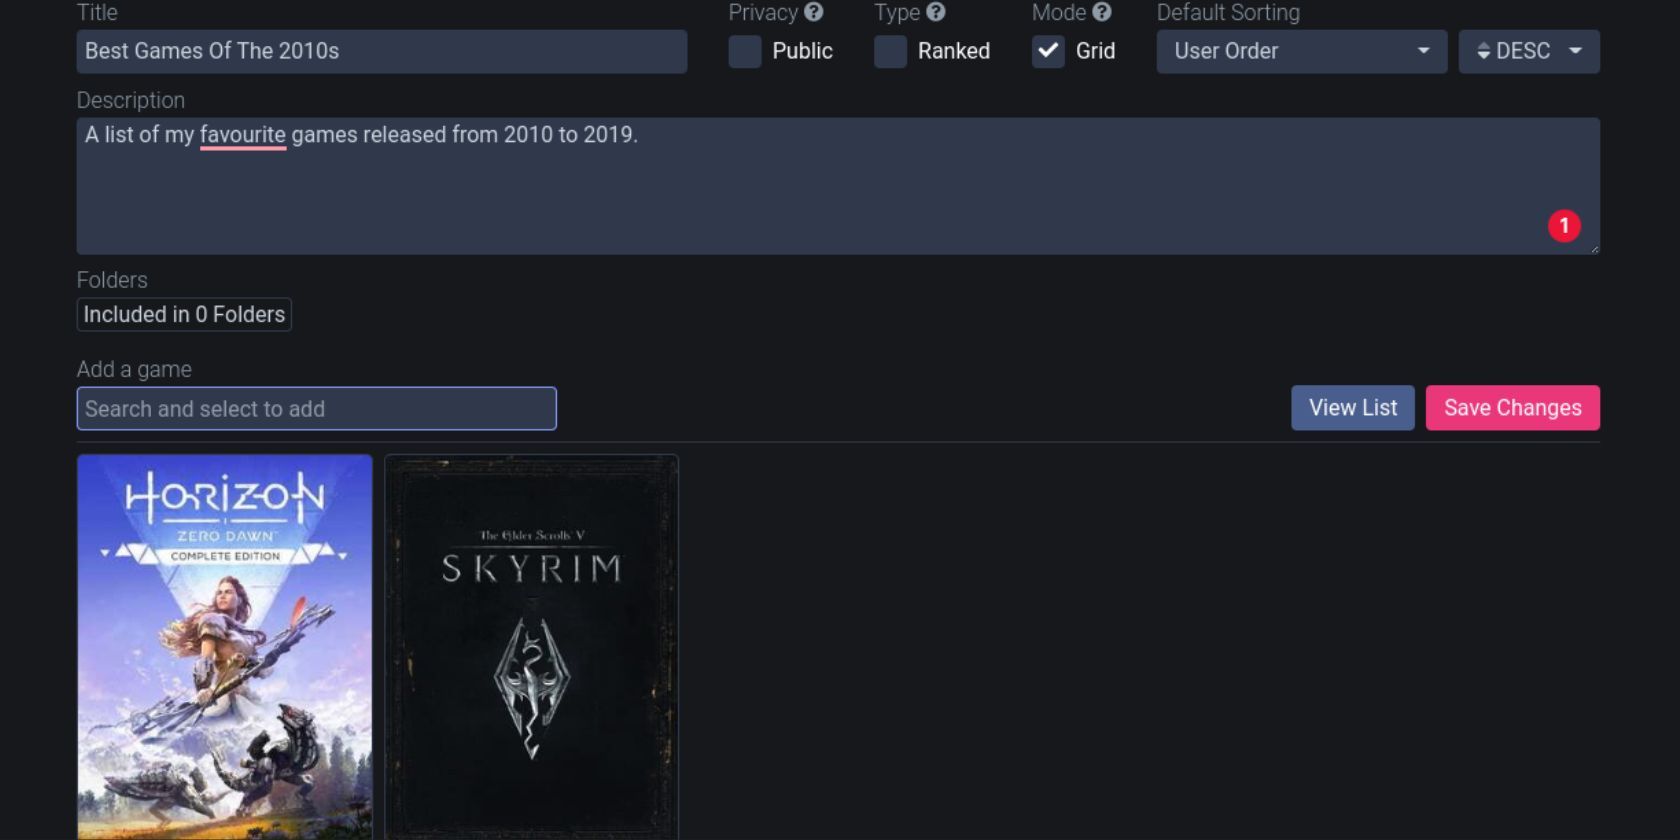Image resolution: width=1680 pixels, height=840 pixels.
Task: Open the Mode help question-mark icon
Action: pyautogui.click(x=1102, y=12)
